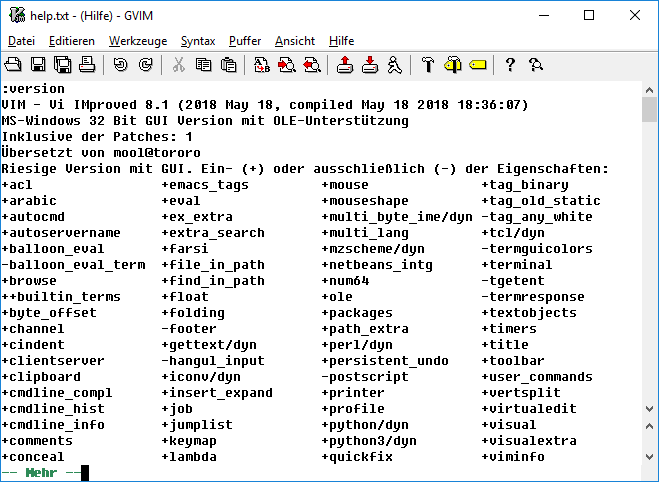Open the Datei menu
The width and height of the screenshot is (659, 482).
coord(21,41)
